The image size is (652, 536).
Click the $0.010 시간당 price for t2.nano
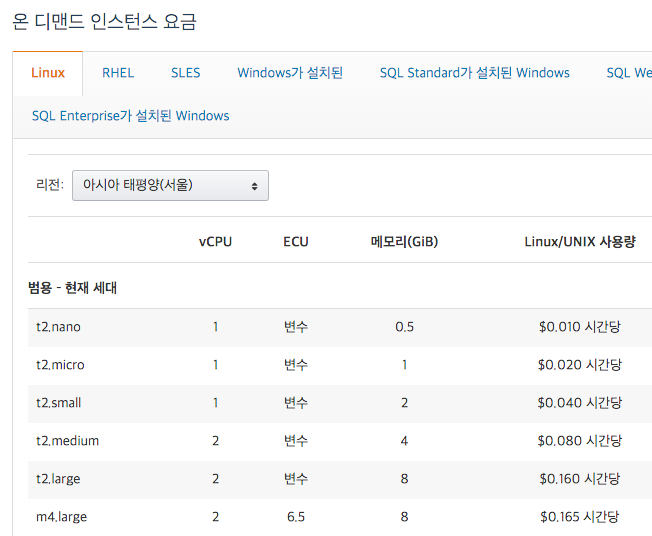[x=580, y=327]
